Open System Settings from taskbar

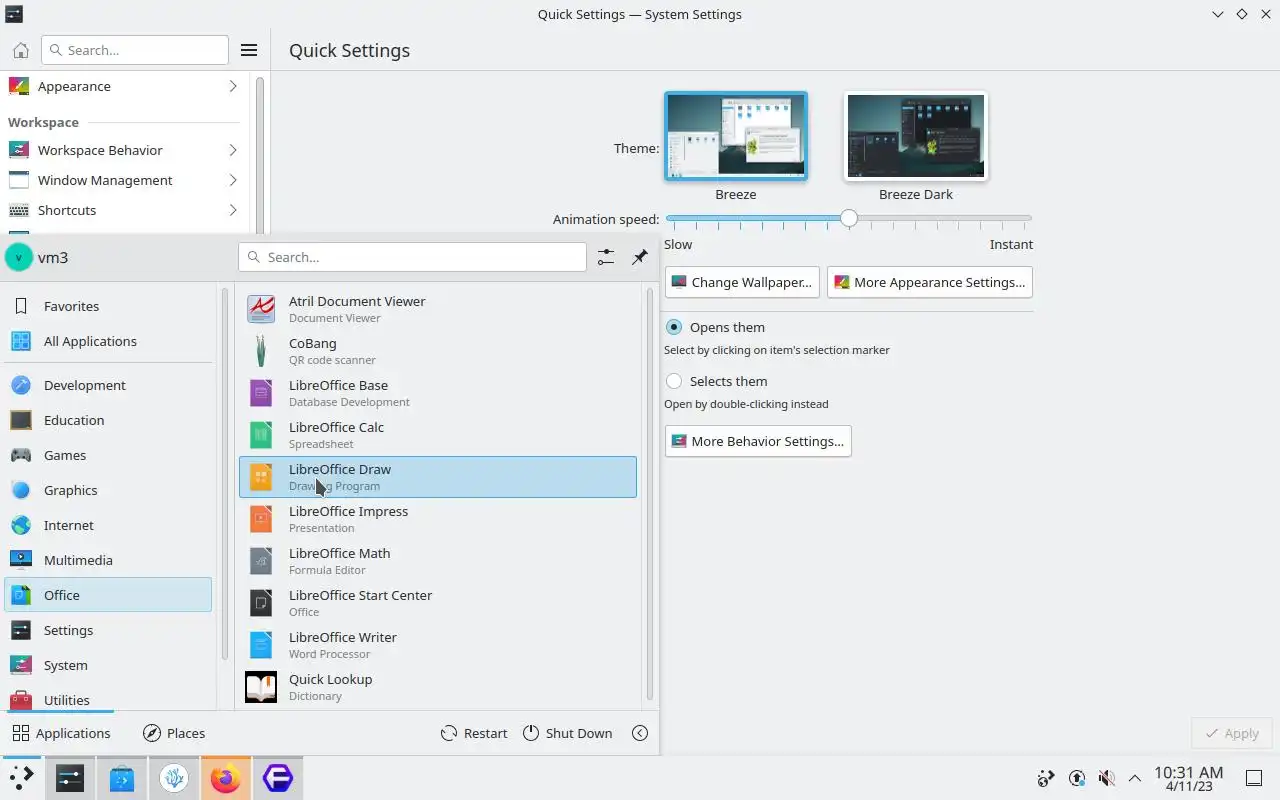(x=70, y=778)
